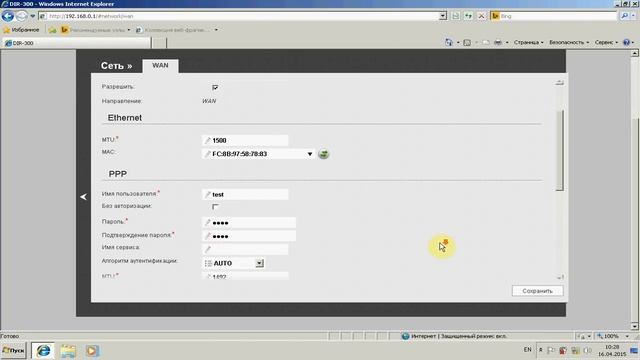Image resolution: width=640 pixels, height=360 pixels.
Task: Open the MAC address dropdown arrow
Action: (x=310, y=154)
